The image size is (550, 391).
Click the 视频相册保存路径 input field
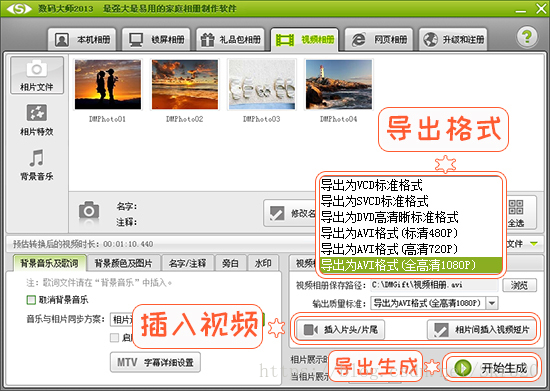pyautogui.click(x=434, y=285)
